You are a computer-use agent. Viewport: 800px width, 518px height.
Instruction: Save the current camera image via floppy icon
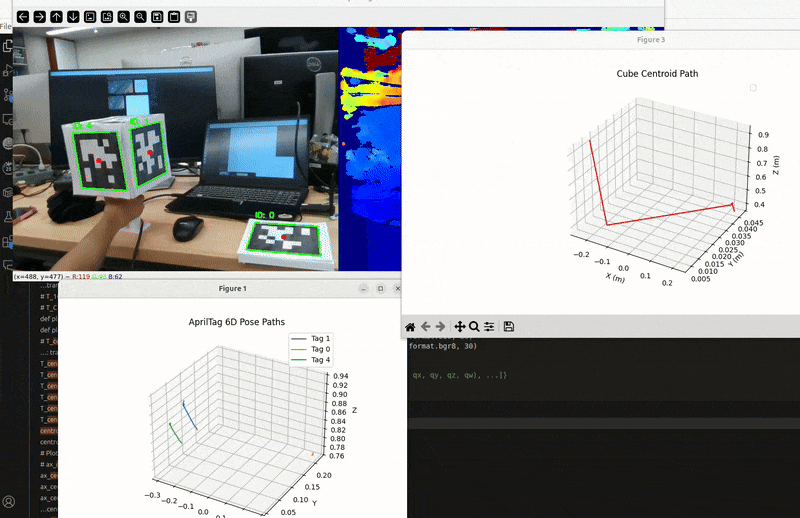pos(157,17)
